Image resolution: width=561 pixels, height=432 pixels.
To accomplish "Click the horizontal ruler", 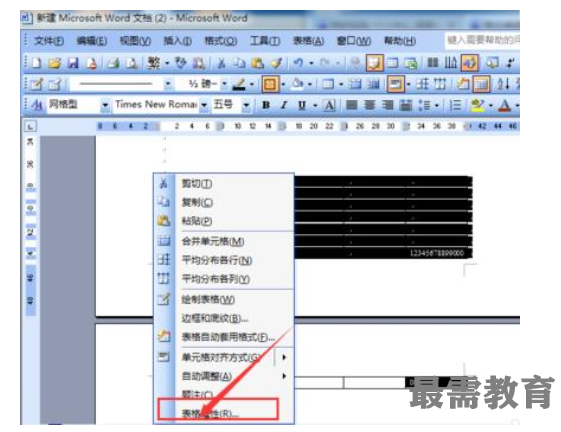I will tap(307, 126).
